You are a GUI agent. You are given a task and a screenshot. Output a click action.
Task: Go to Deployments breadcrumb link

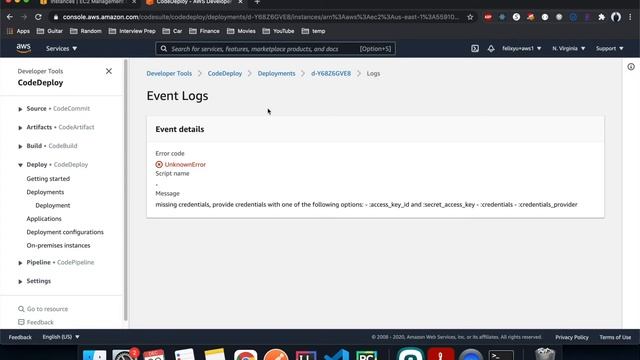point(276,73)
